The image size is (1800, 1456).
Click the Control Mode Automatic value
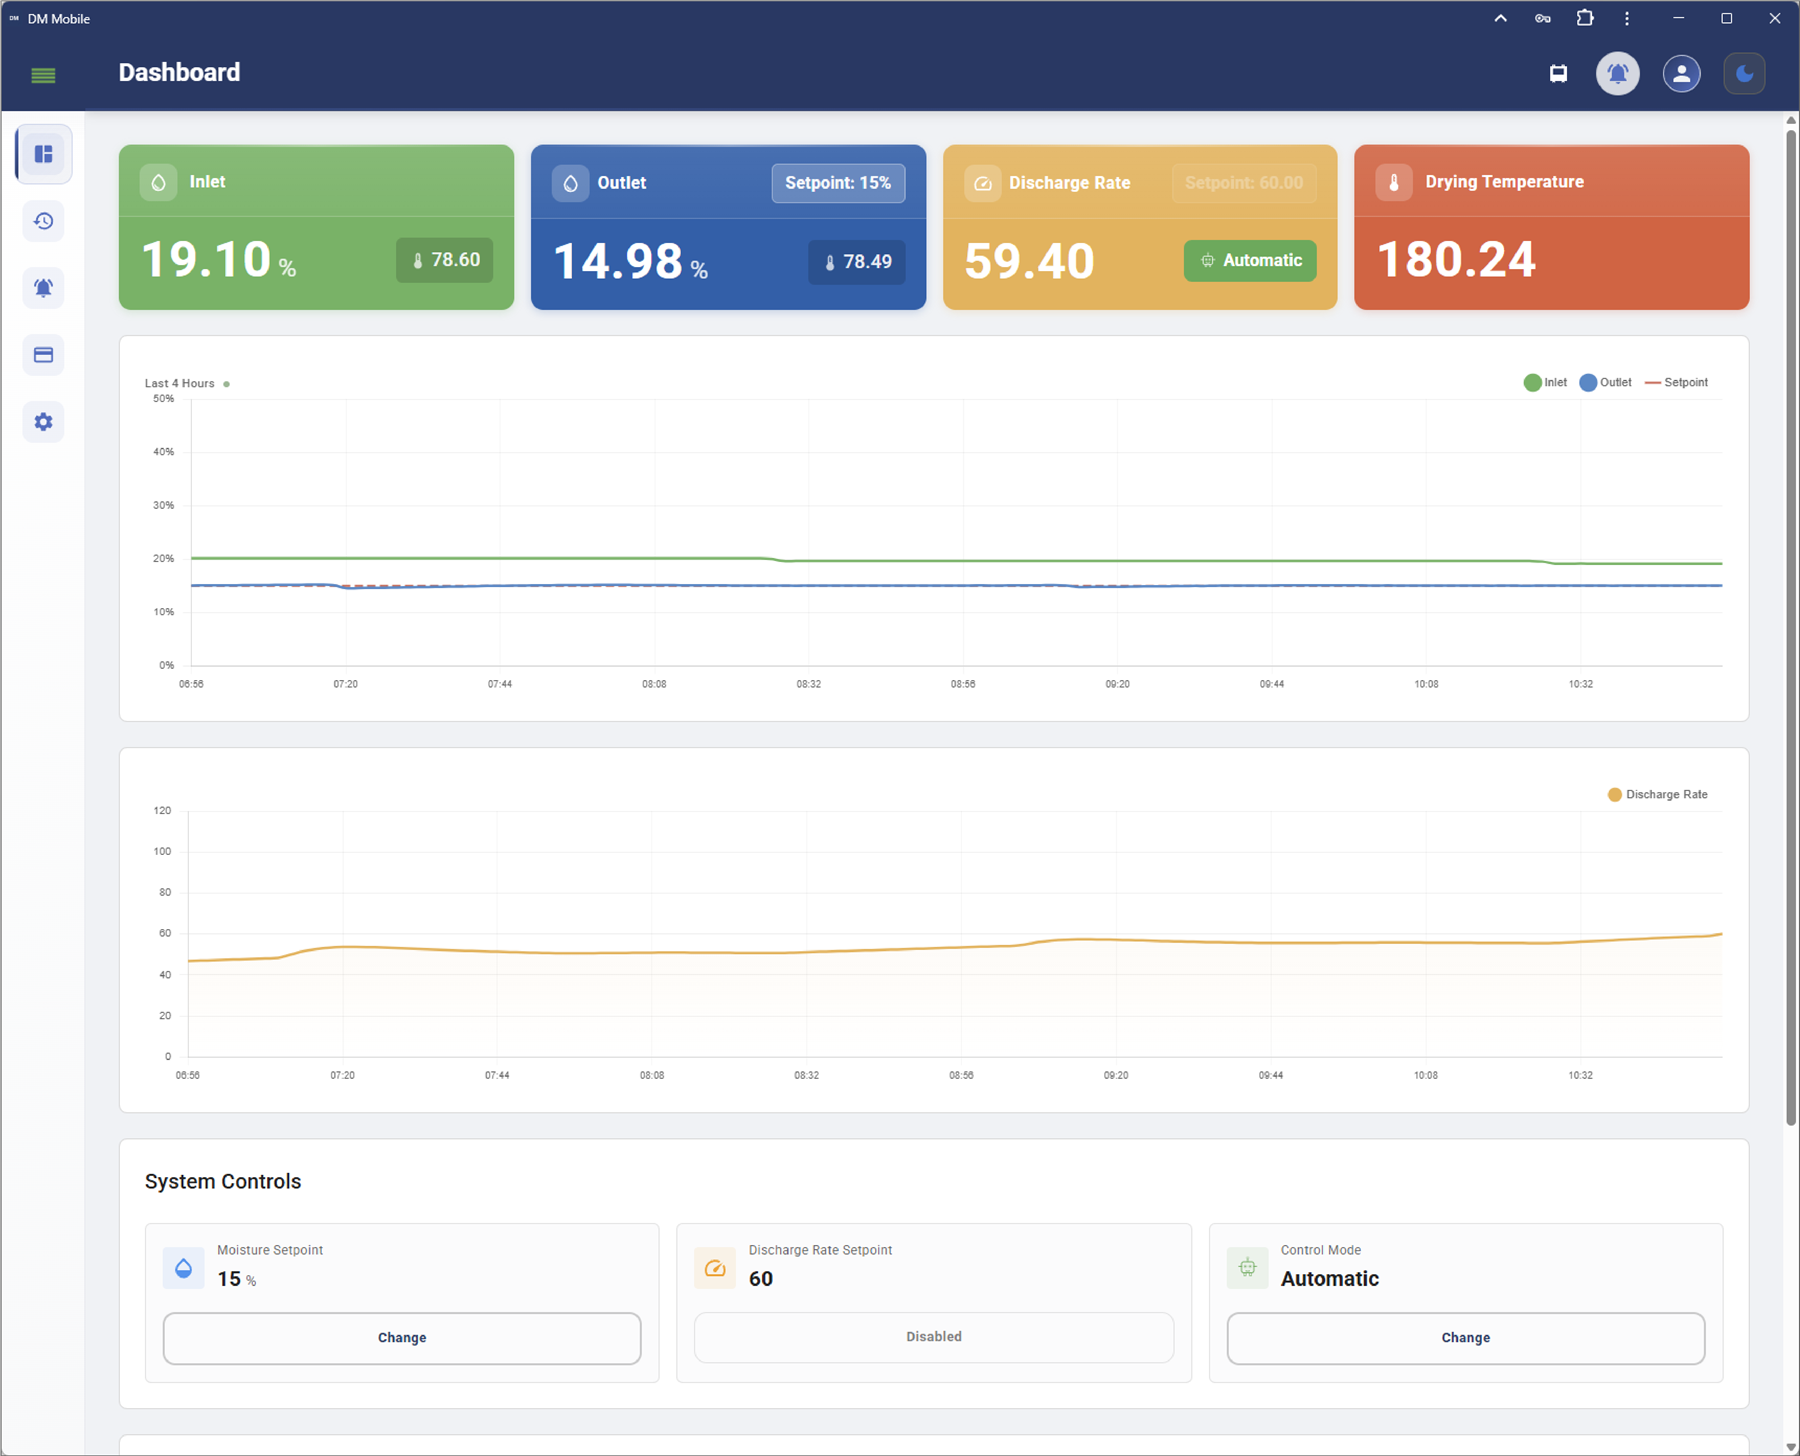[1330, 1279]
